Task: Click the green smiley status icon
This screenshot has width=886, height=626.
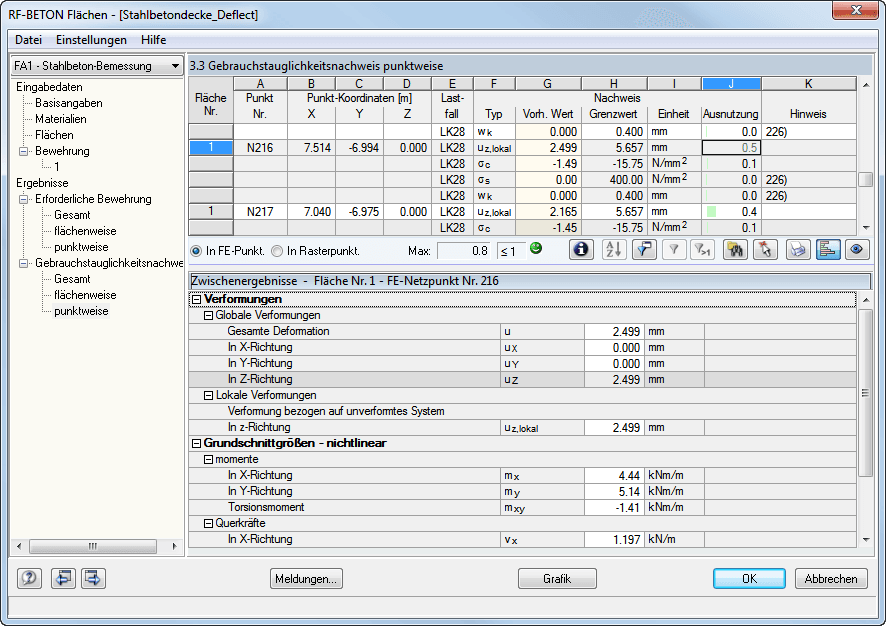Action: (536, 248)
